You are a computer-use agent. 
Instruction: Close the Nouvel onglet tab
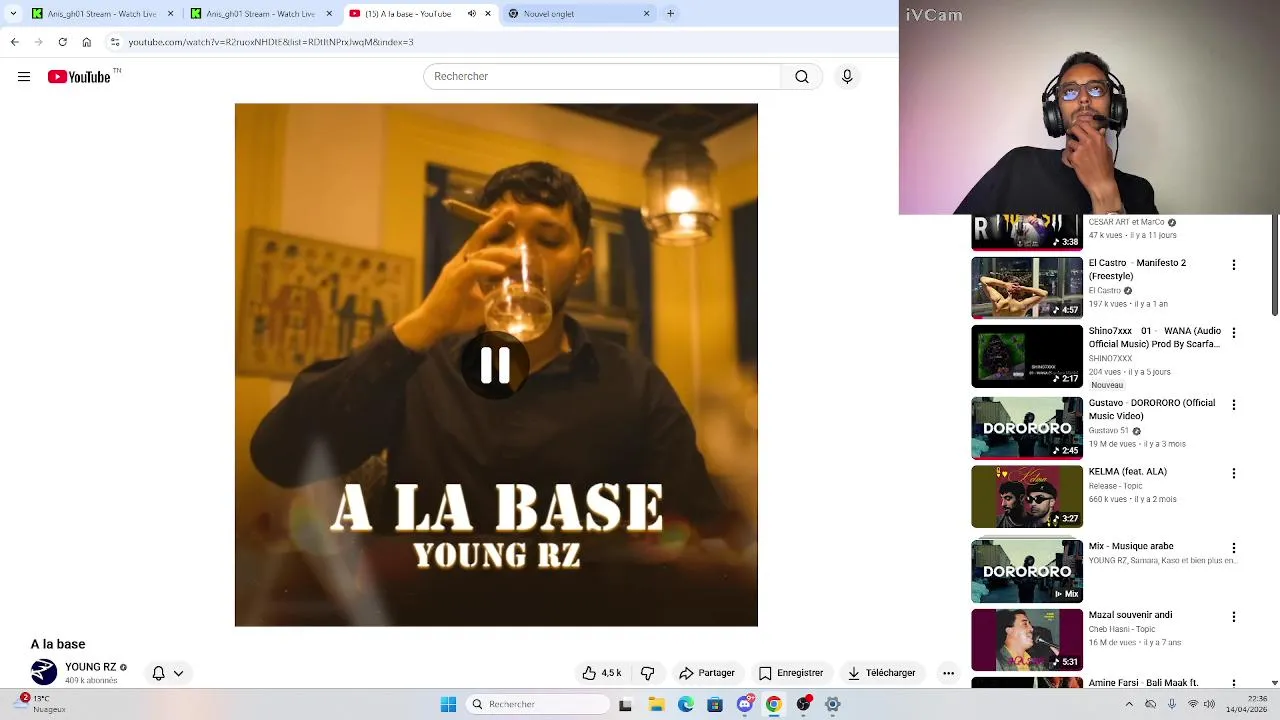click(x=646, y=14)
